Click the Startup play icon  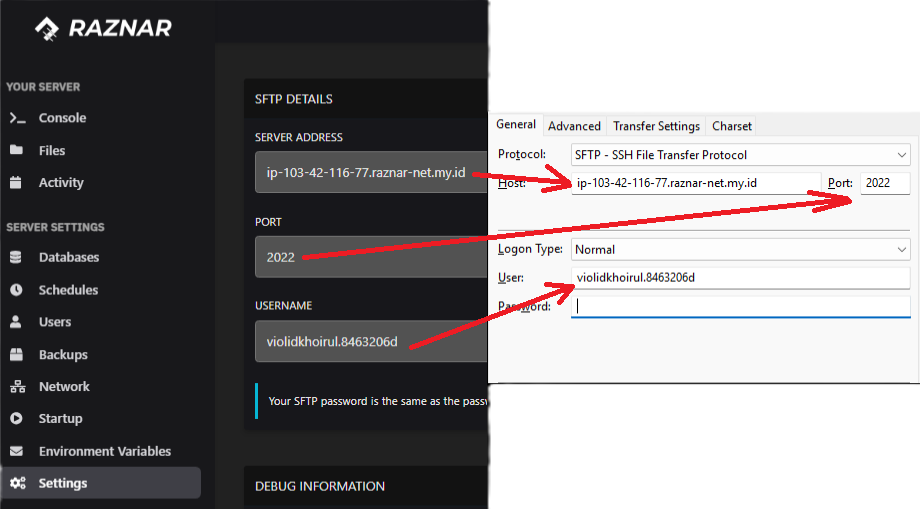pos(17,419)
